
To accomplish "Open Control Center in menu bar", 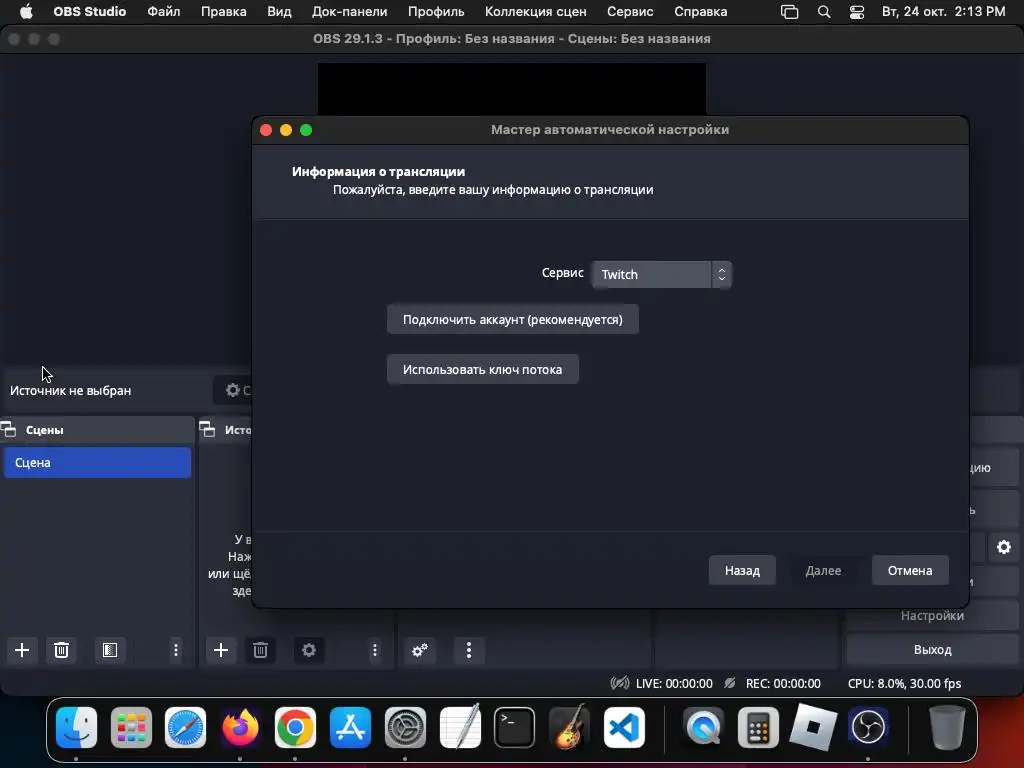I will pyautogui.click(x=857, y=12).
